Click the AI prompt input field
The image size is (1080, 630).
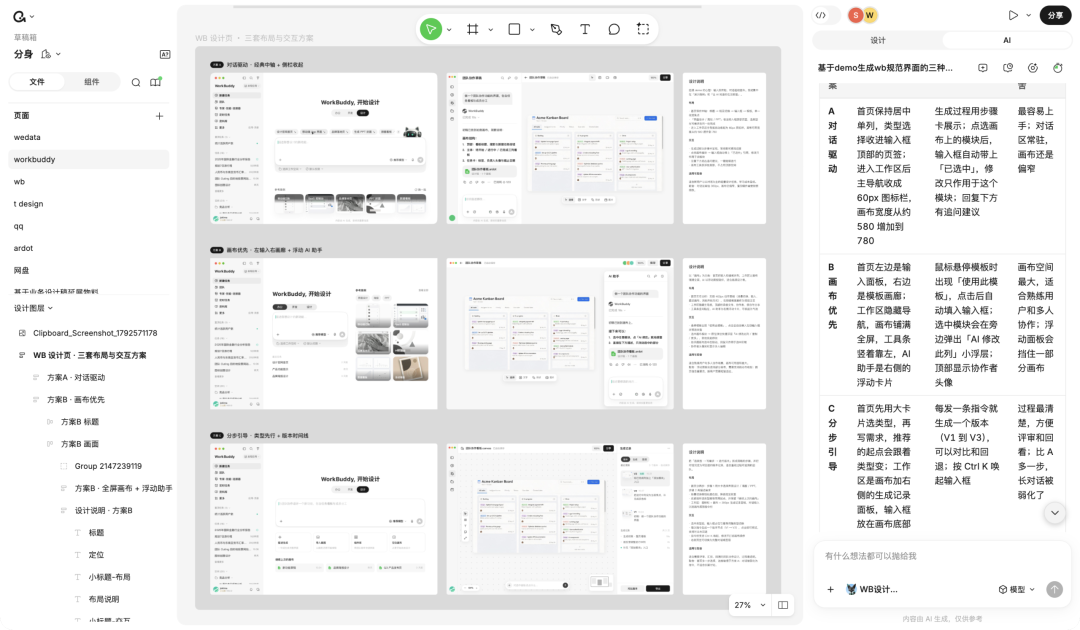click(941, 556)
